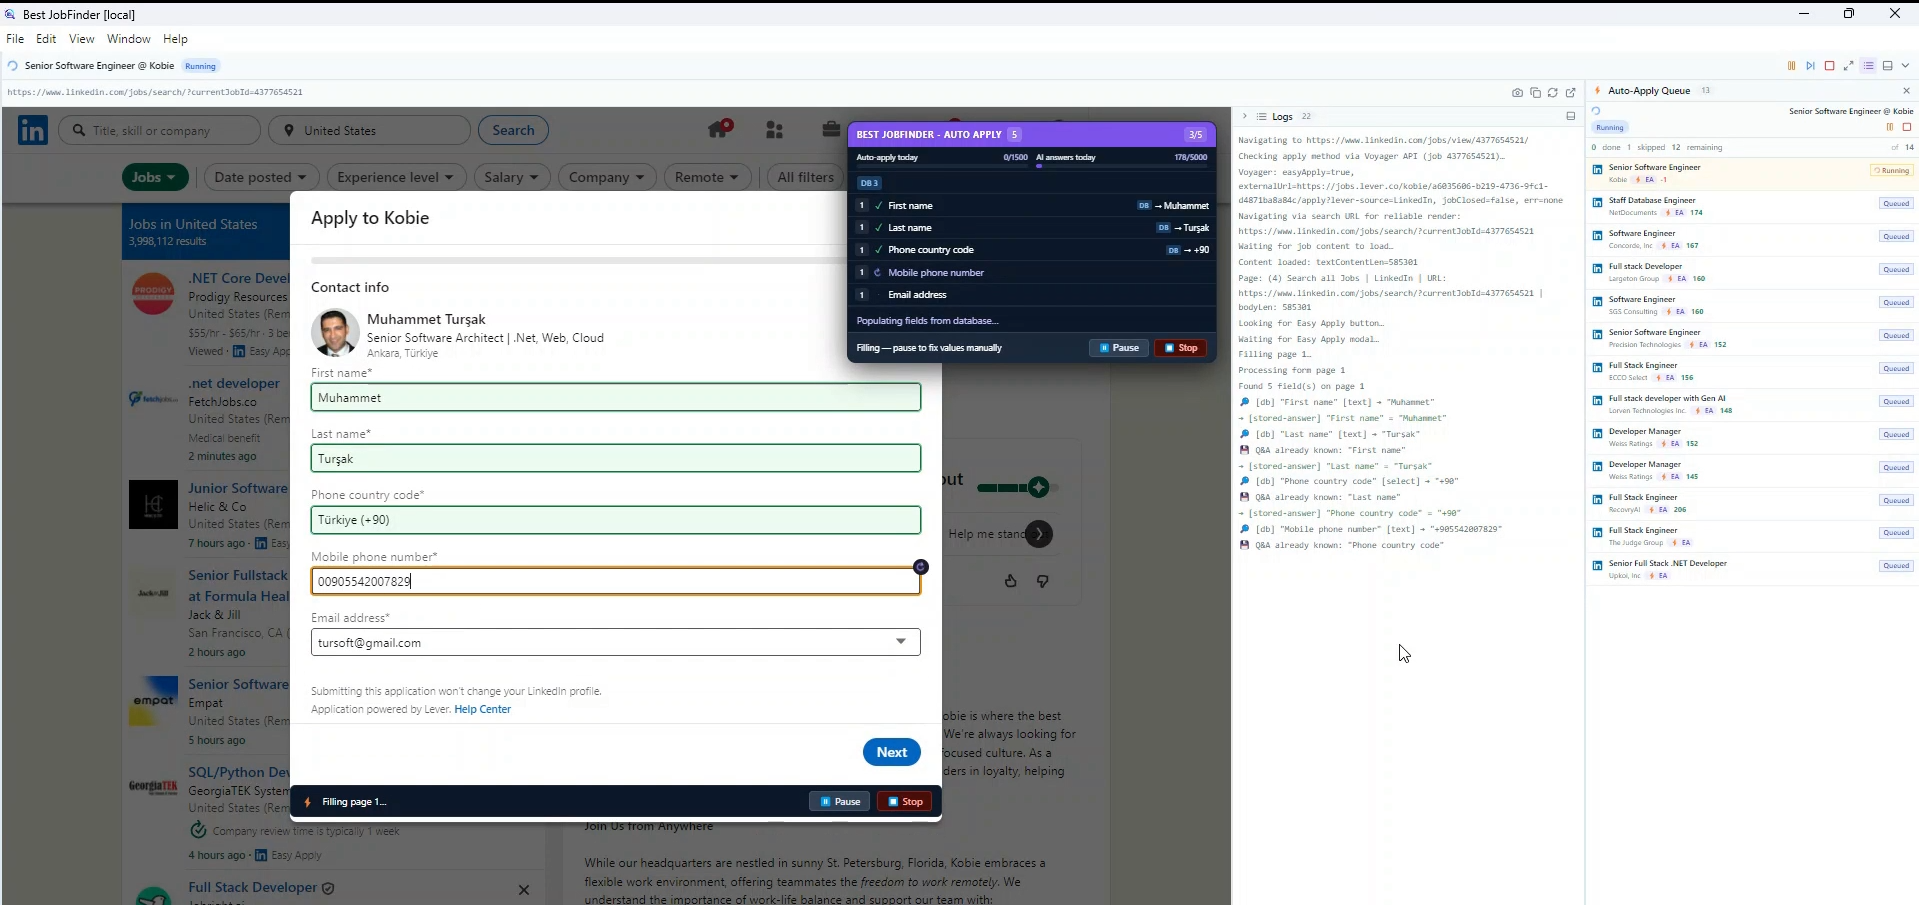Click the Mobile phone number input field
This screenshot has height=905, width=1919.
[616, 581]
